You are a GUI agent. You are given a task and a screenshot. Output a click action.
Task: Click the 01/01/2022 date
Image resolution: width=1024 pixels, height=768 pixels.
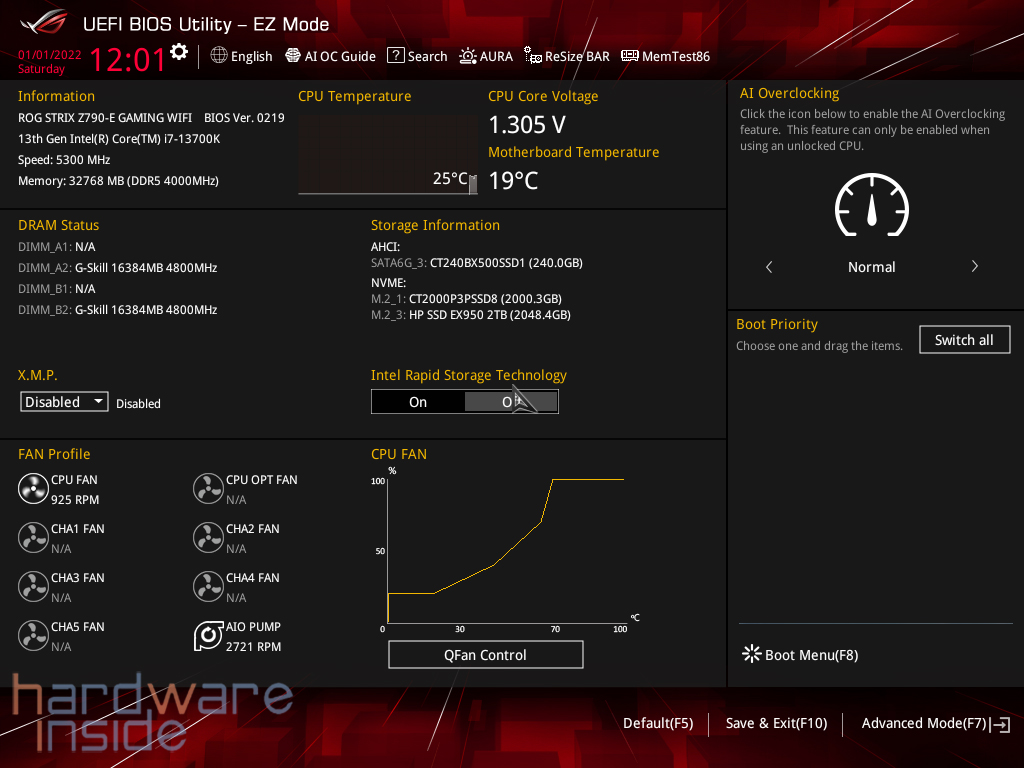[x=50, y=55]
